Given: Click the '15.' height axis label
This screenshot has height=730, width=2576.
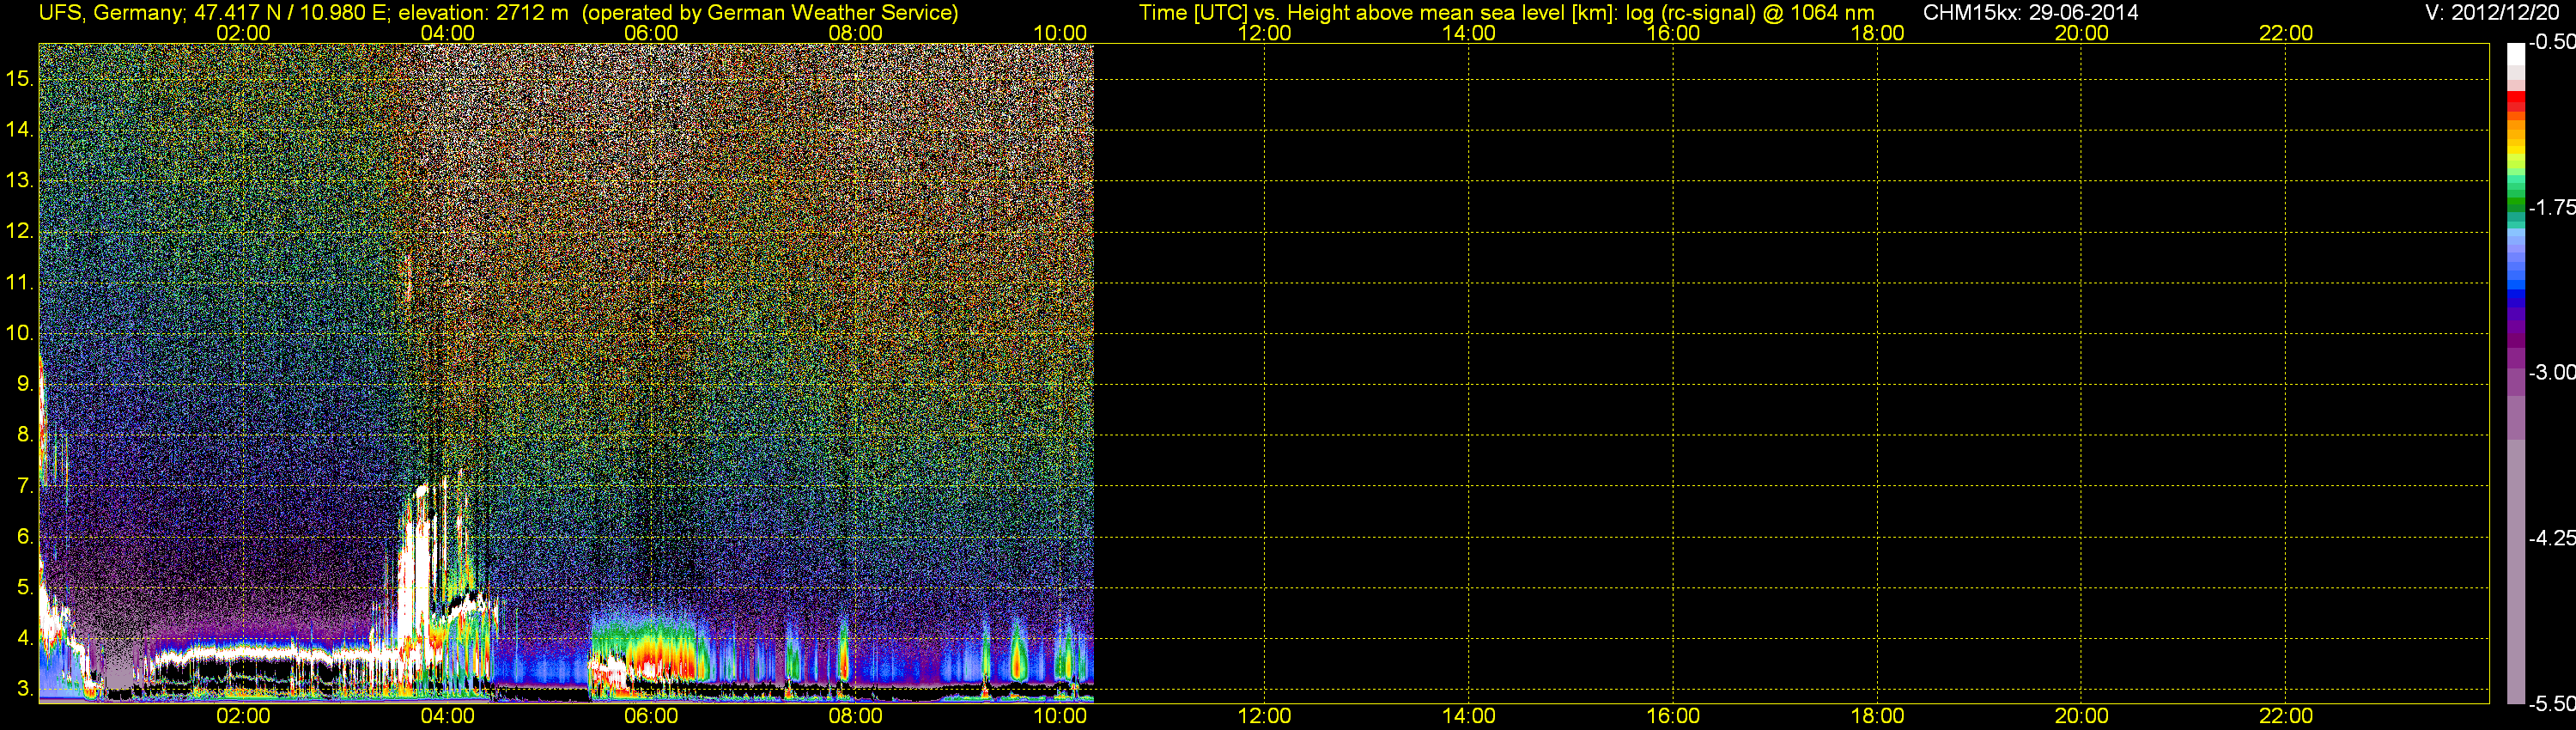Looking at the screenshot, I should tap(20, 78).
